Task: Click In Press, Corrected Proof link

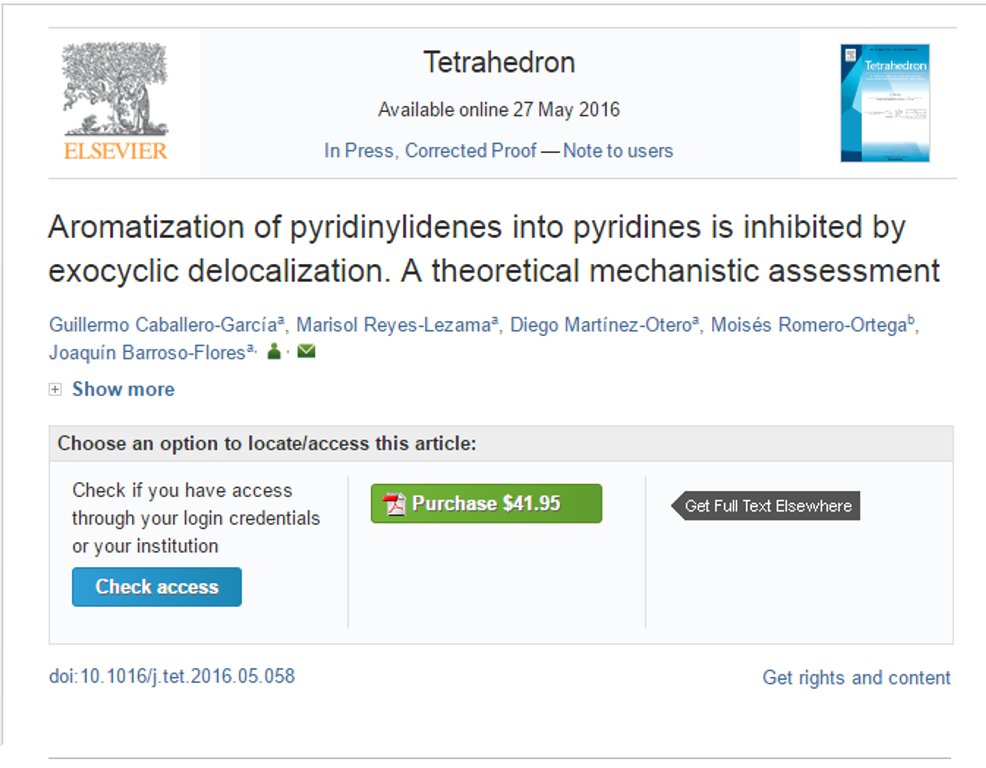Action: tap(430, 151)
